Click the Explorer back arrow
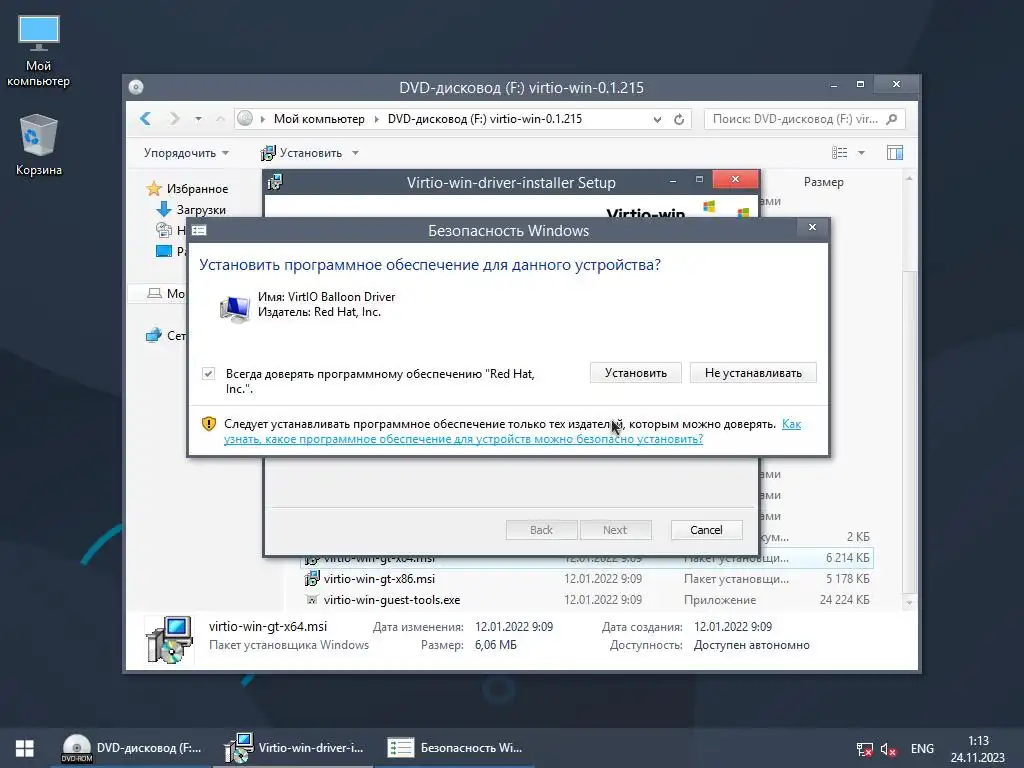Screen dimensions: 1024x768 (x=146, y=119)
